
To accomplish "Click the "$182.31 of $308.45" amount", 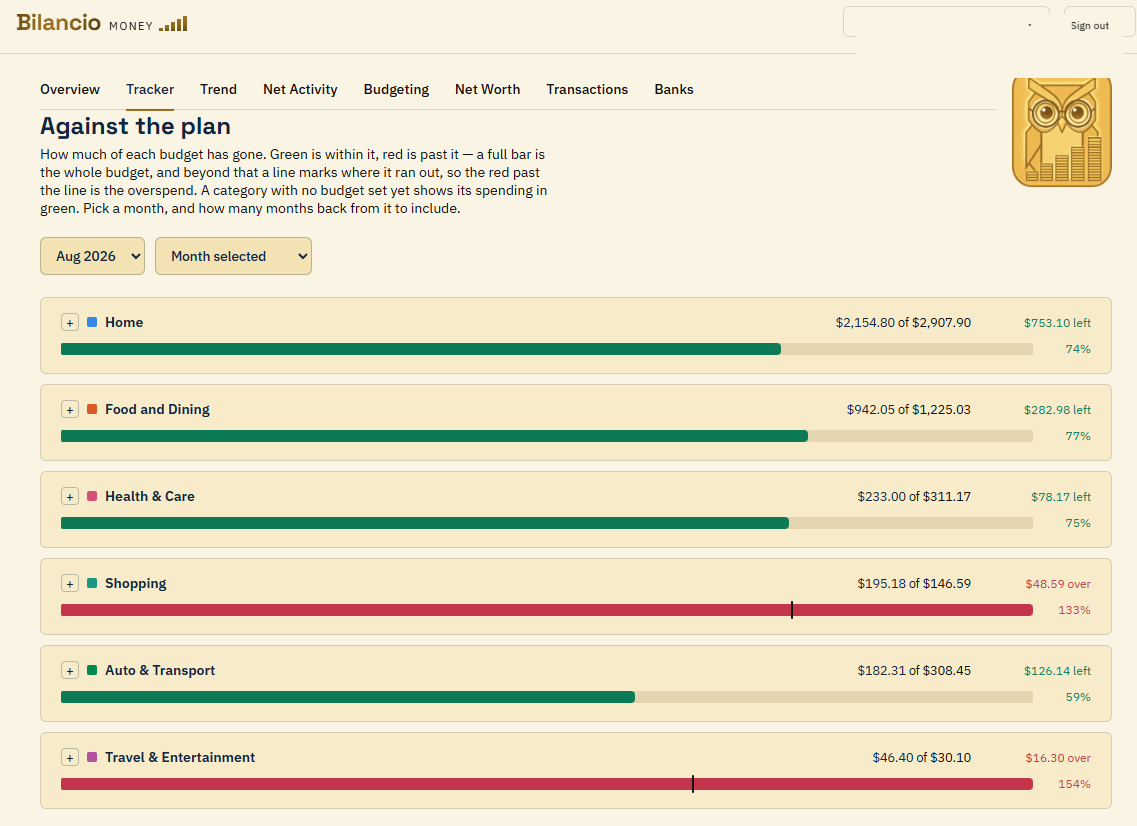I will tap(914, 671).
